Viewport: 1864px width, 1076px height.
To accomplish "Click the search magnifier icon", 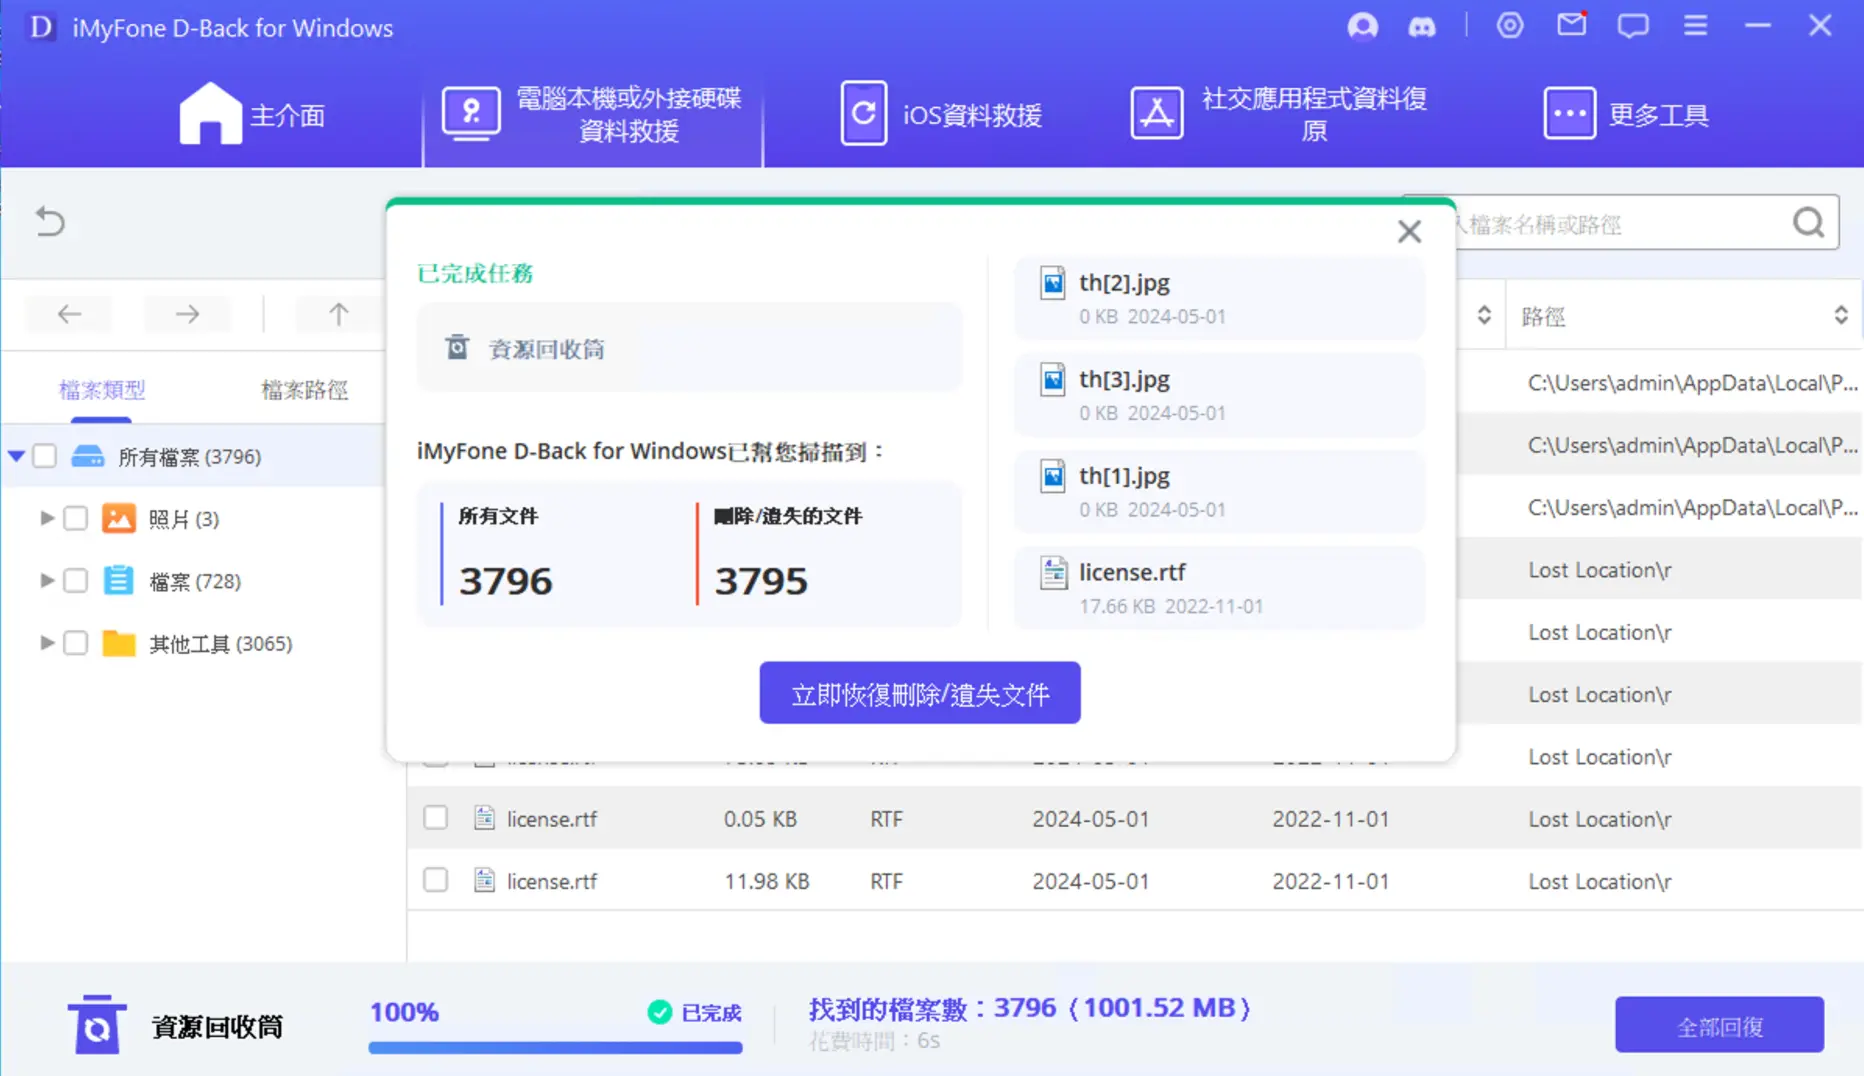I will (1808, 222).
